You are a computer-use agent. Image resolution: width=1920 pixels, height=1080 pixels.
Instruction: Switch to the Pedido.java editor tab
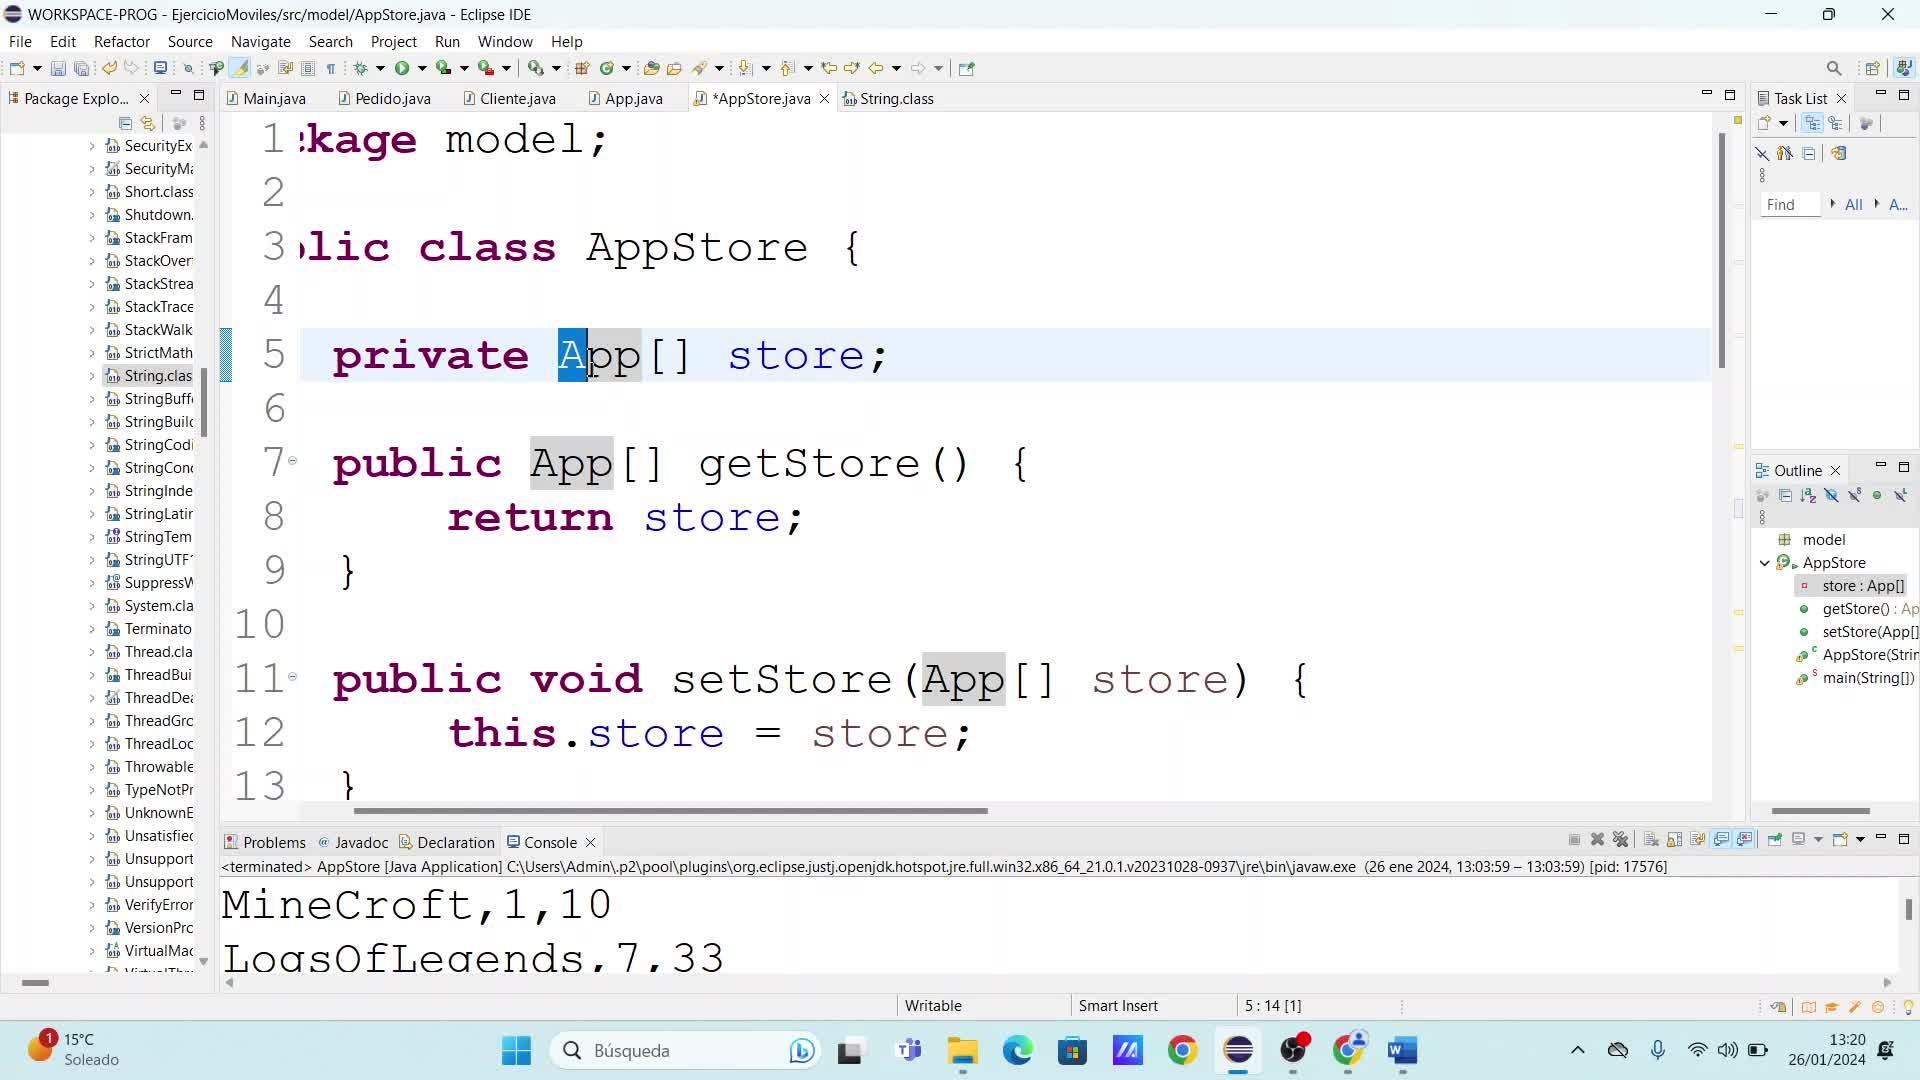tap(392, 98)
